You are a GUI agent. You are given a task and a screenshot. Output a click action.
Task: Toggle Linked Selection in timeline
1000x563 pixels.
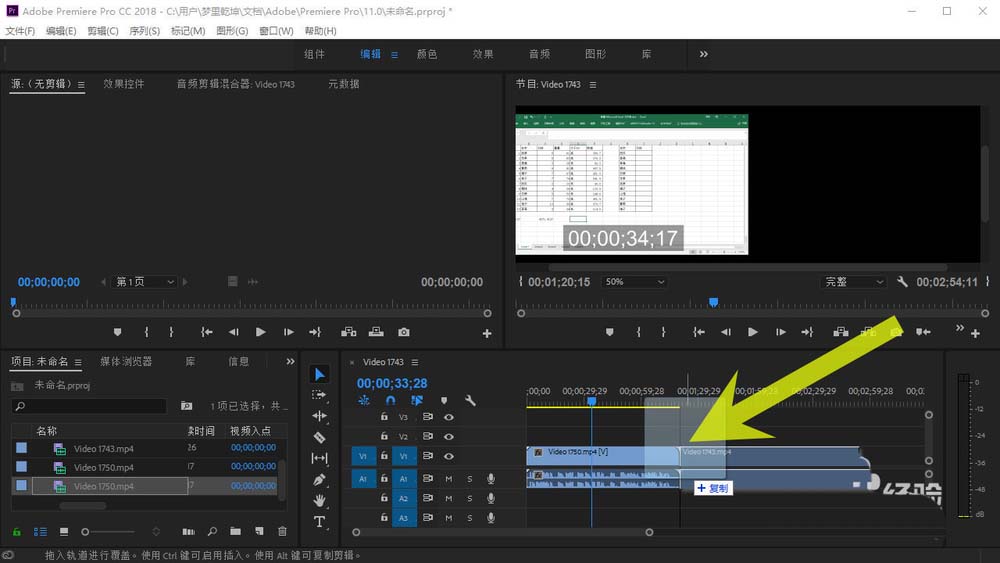[416, 400]
